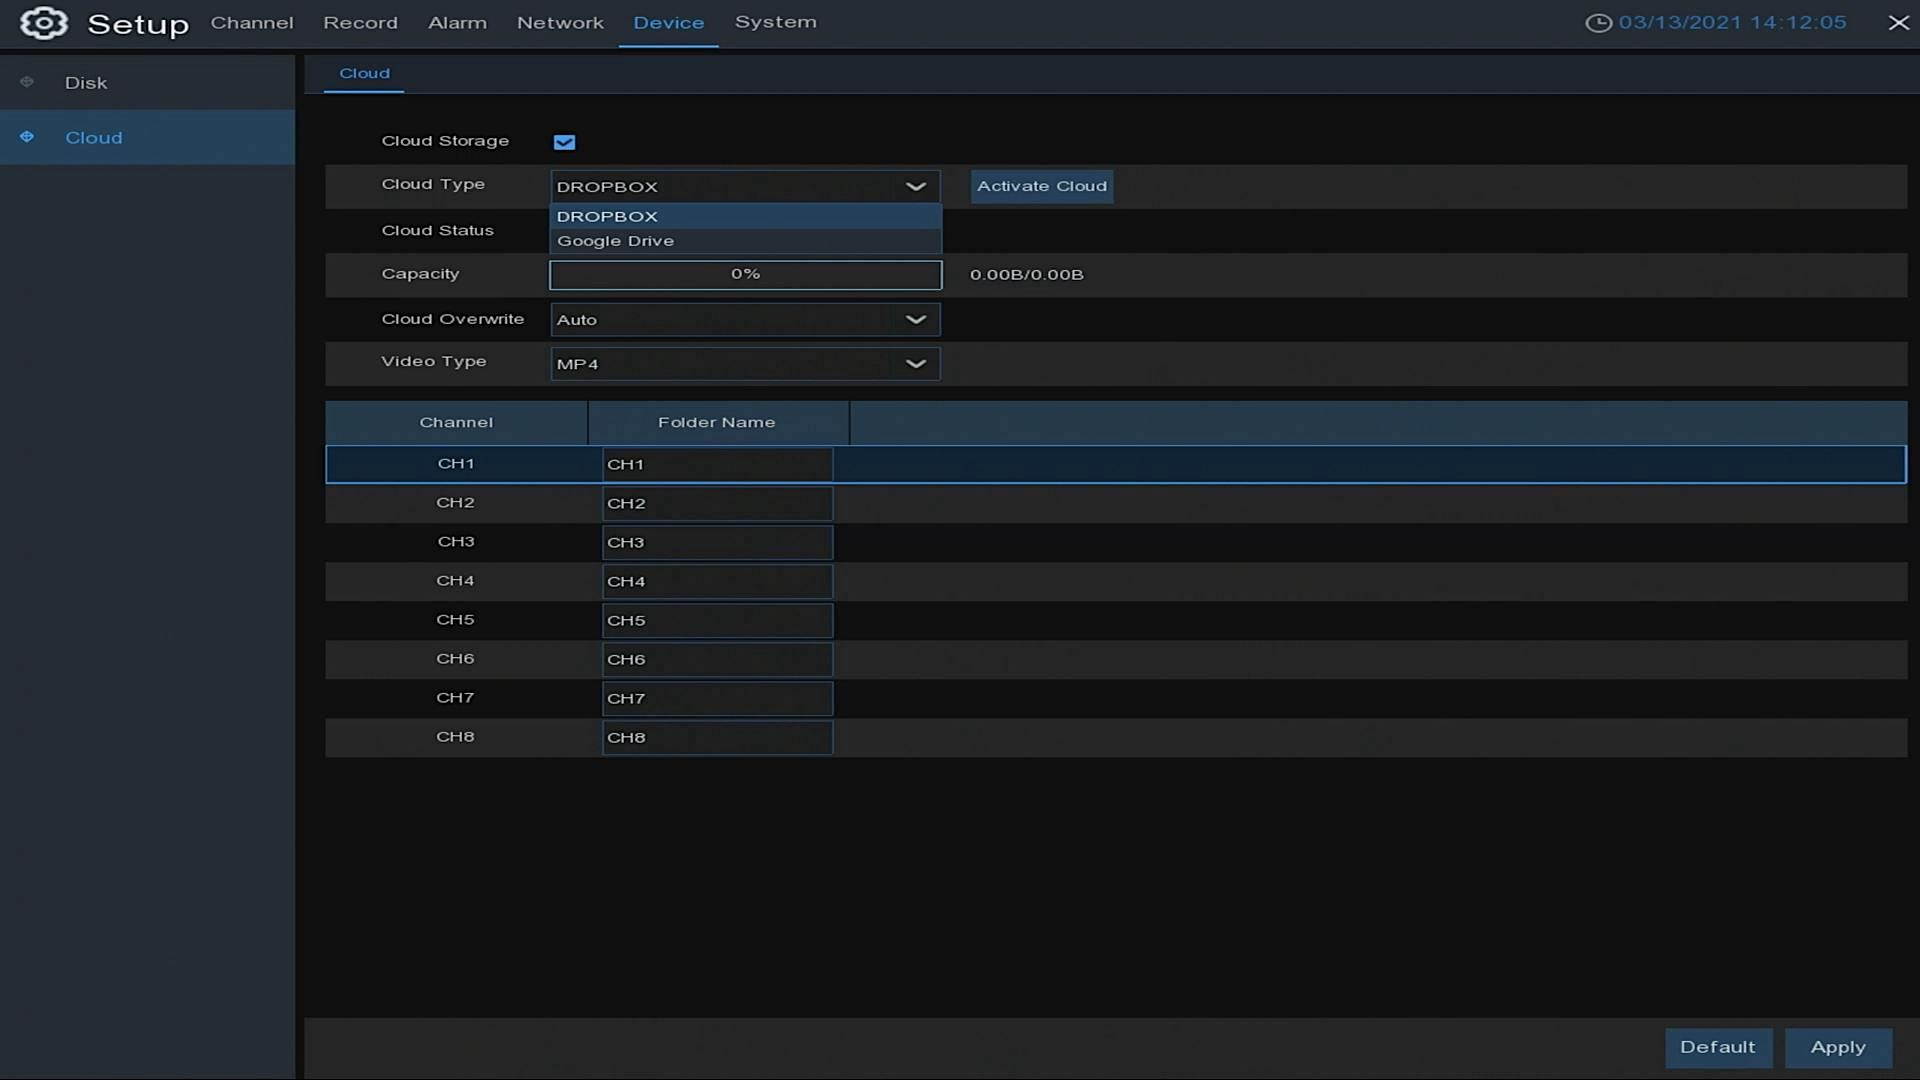Click the Cloud sidebar icon
1920x1080 pixels.
click(27, 137)
